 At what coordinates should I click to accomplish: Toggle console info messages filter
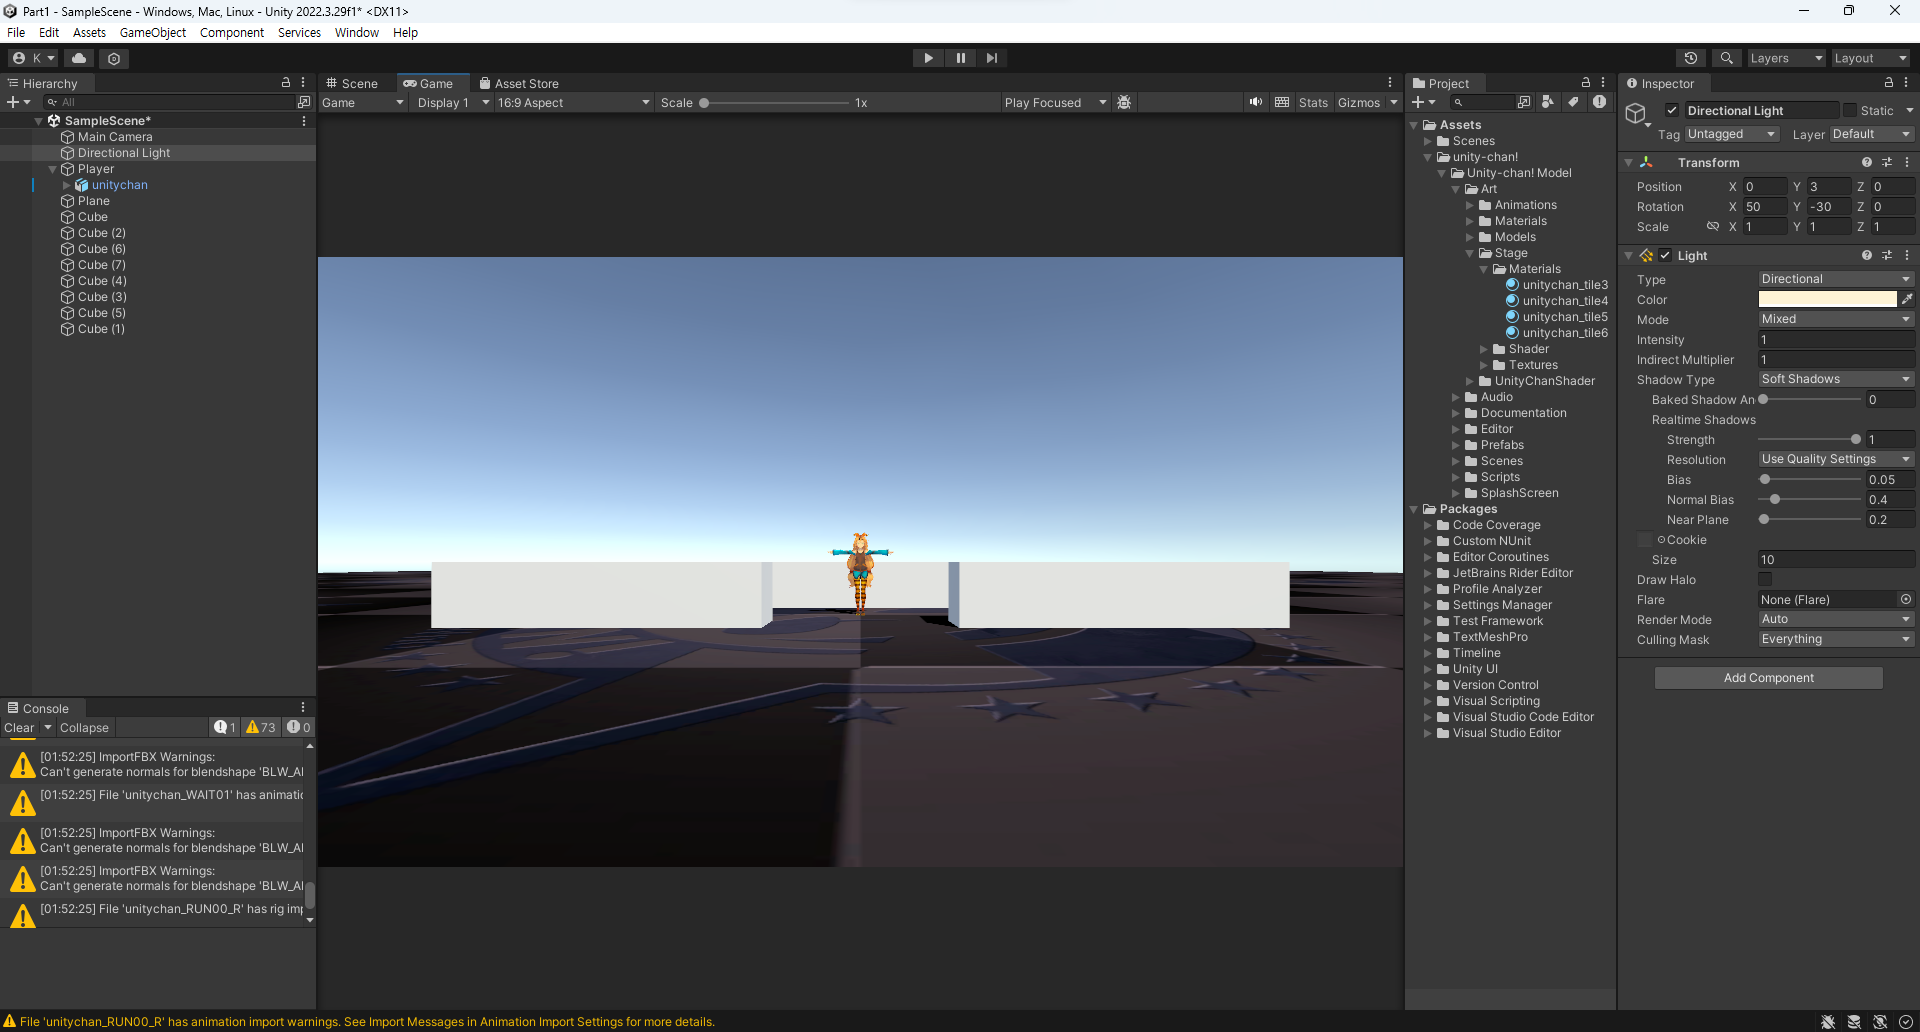coord(225,727)
